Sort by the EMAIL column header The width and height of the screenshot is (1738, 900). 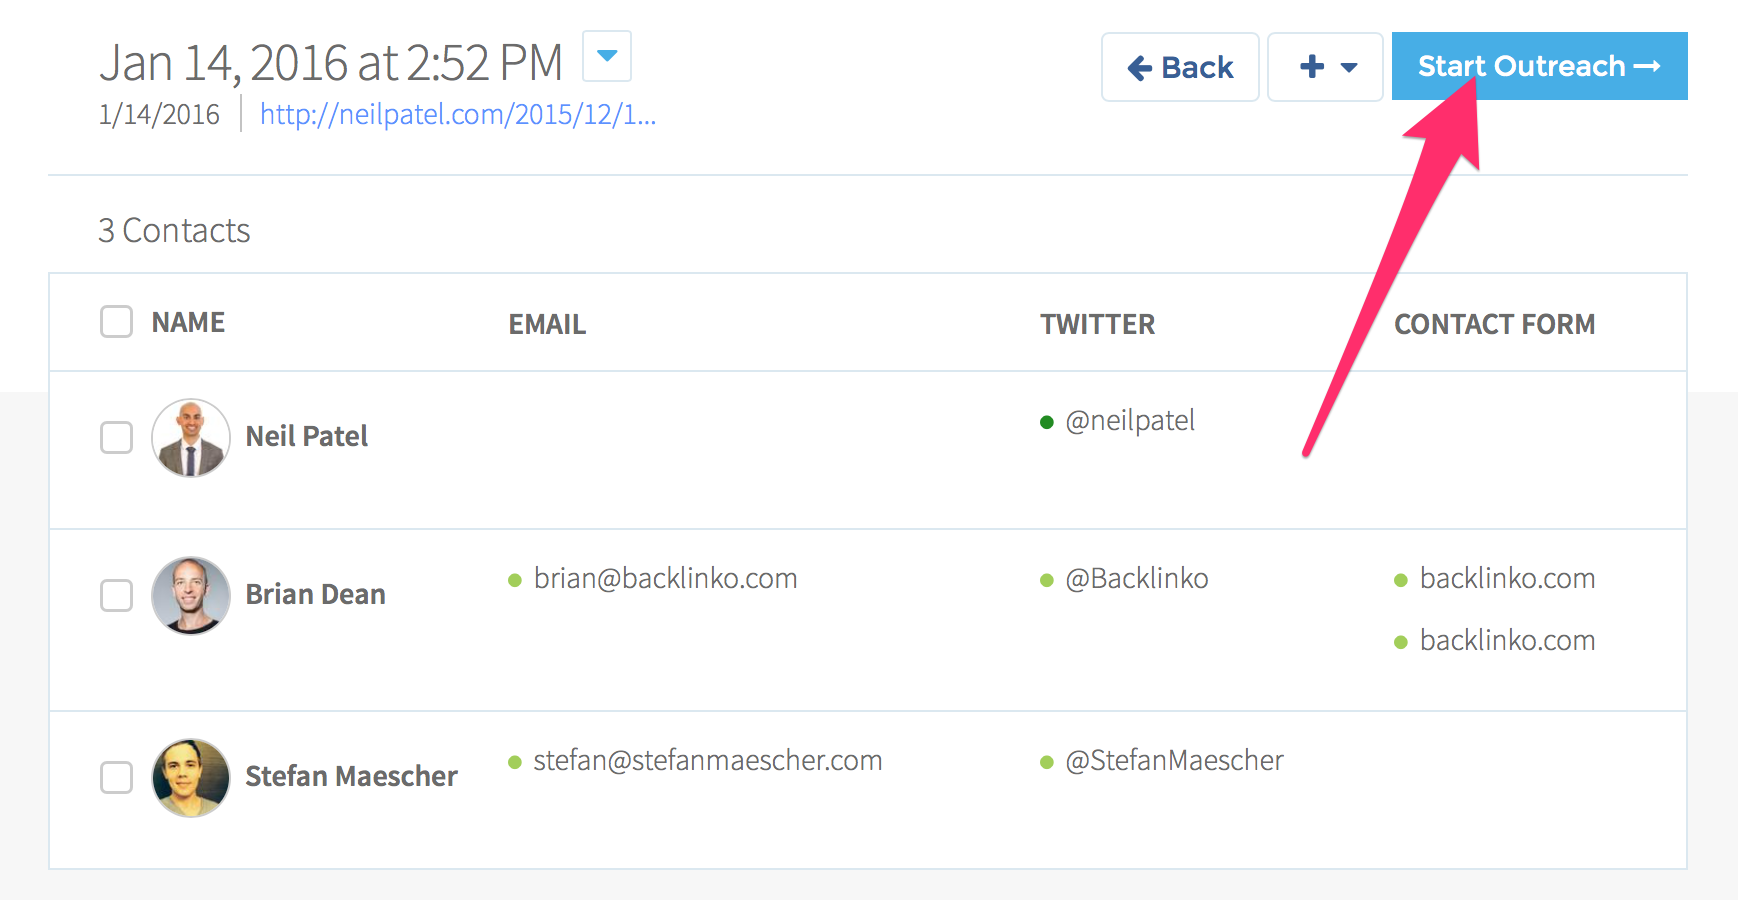point(547,324)
